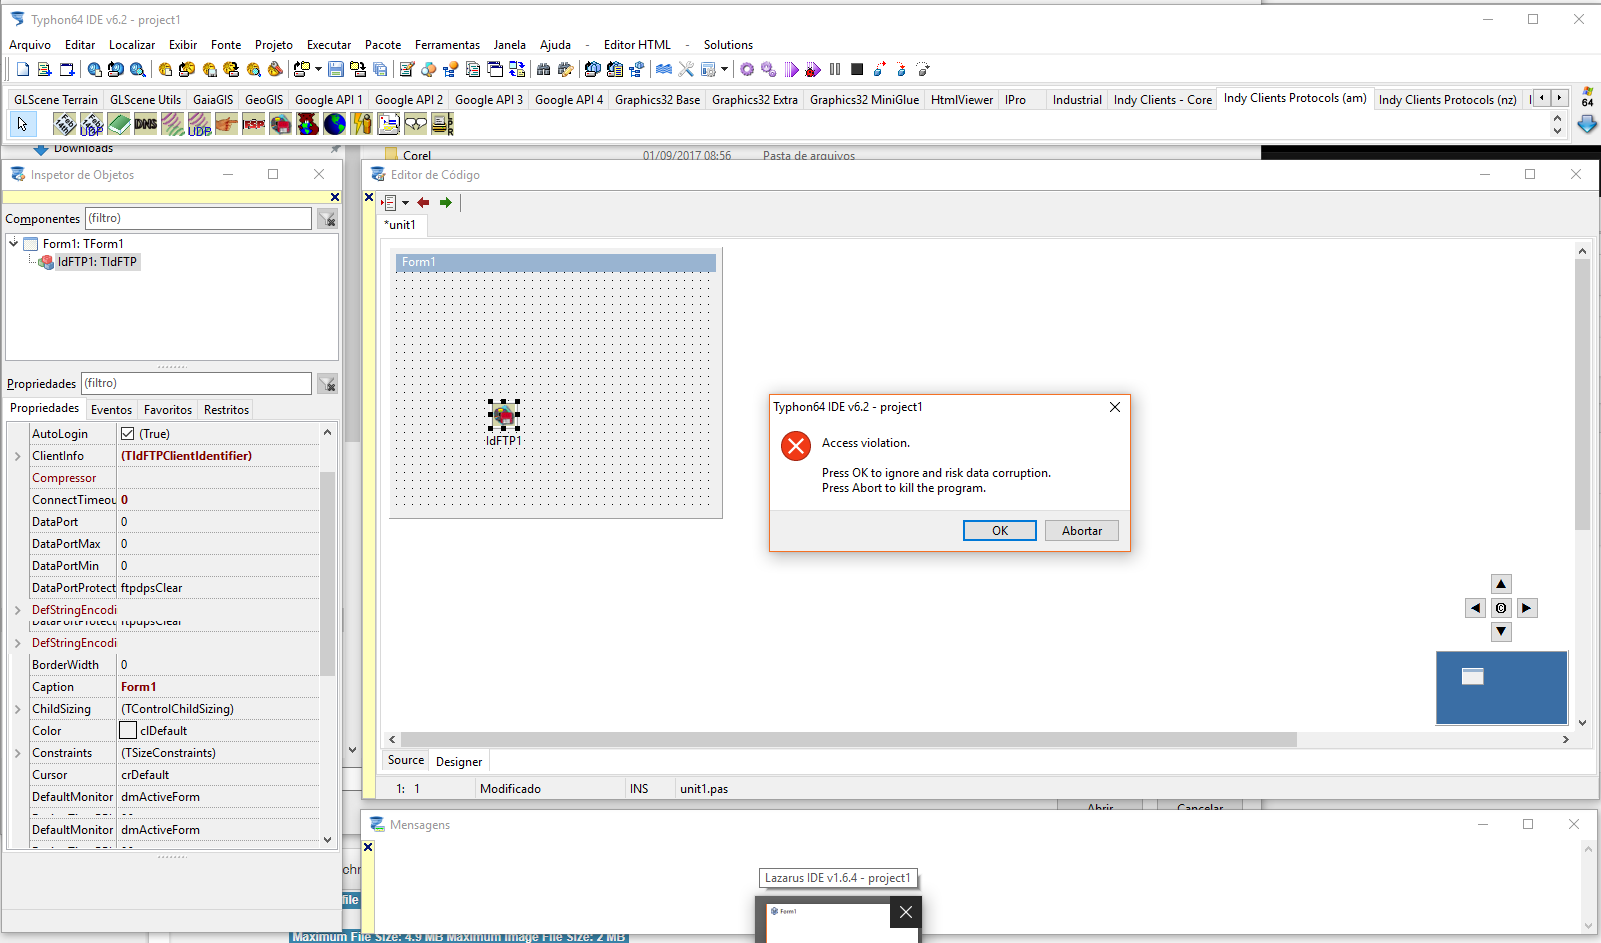
Task: Click OK in Access violation dialog
Action: pos(1000,531)
